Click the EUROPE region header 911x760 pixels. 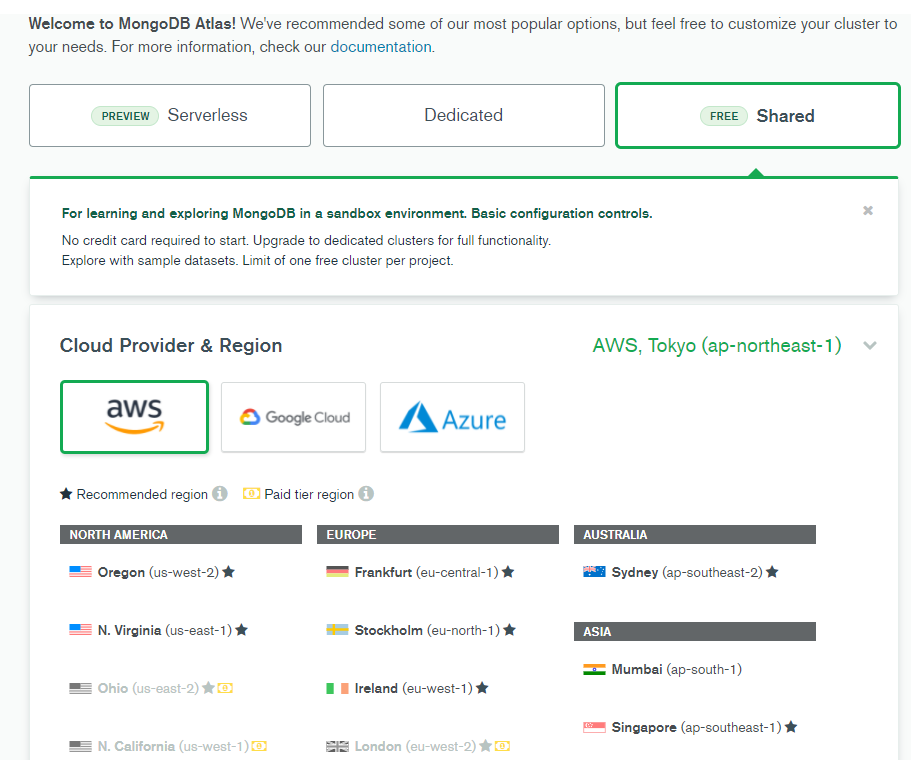437,535
